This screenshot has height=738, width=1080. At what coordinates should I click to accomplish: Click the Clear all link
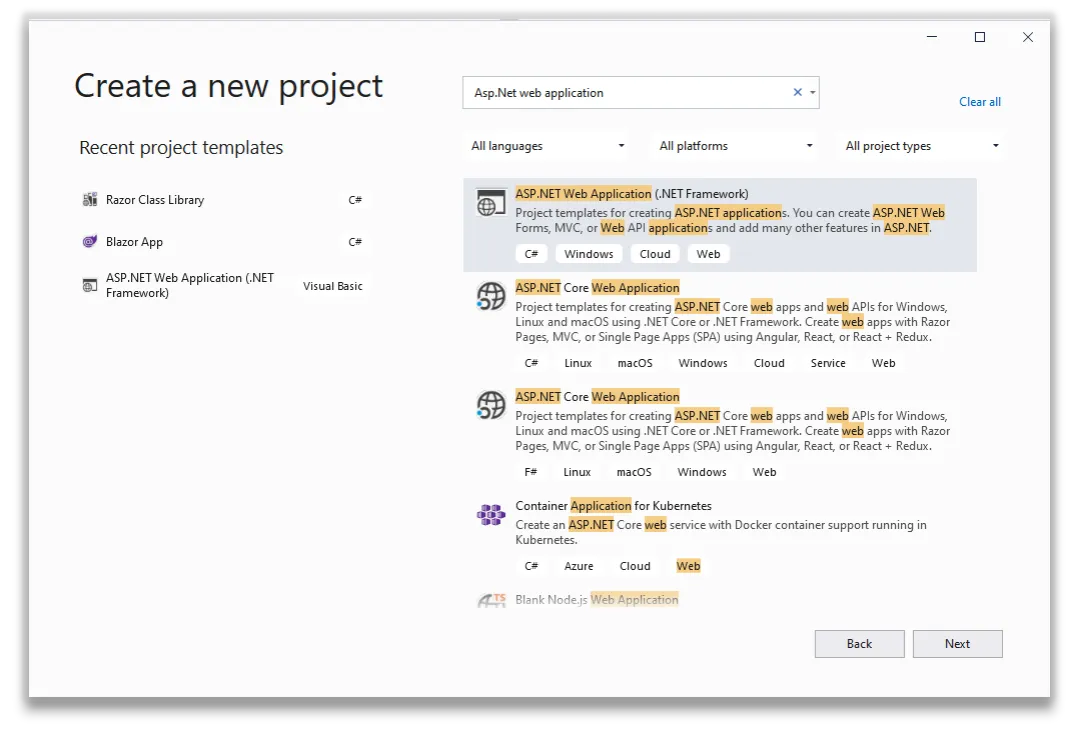[979, 102]
